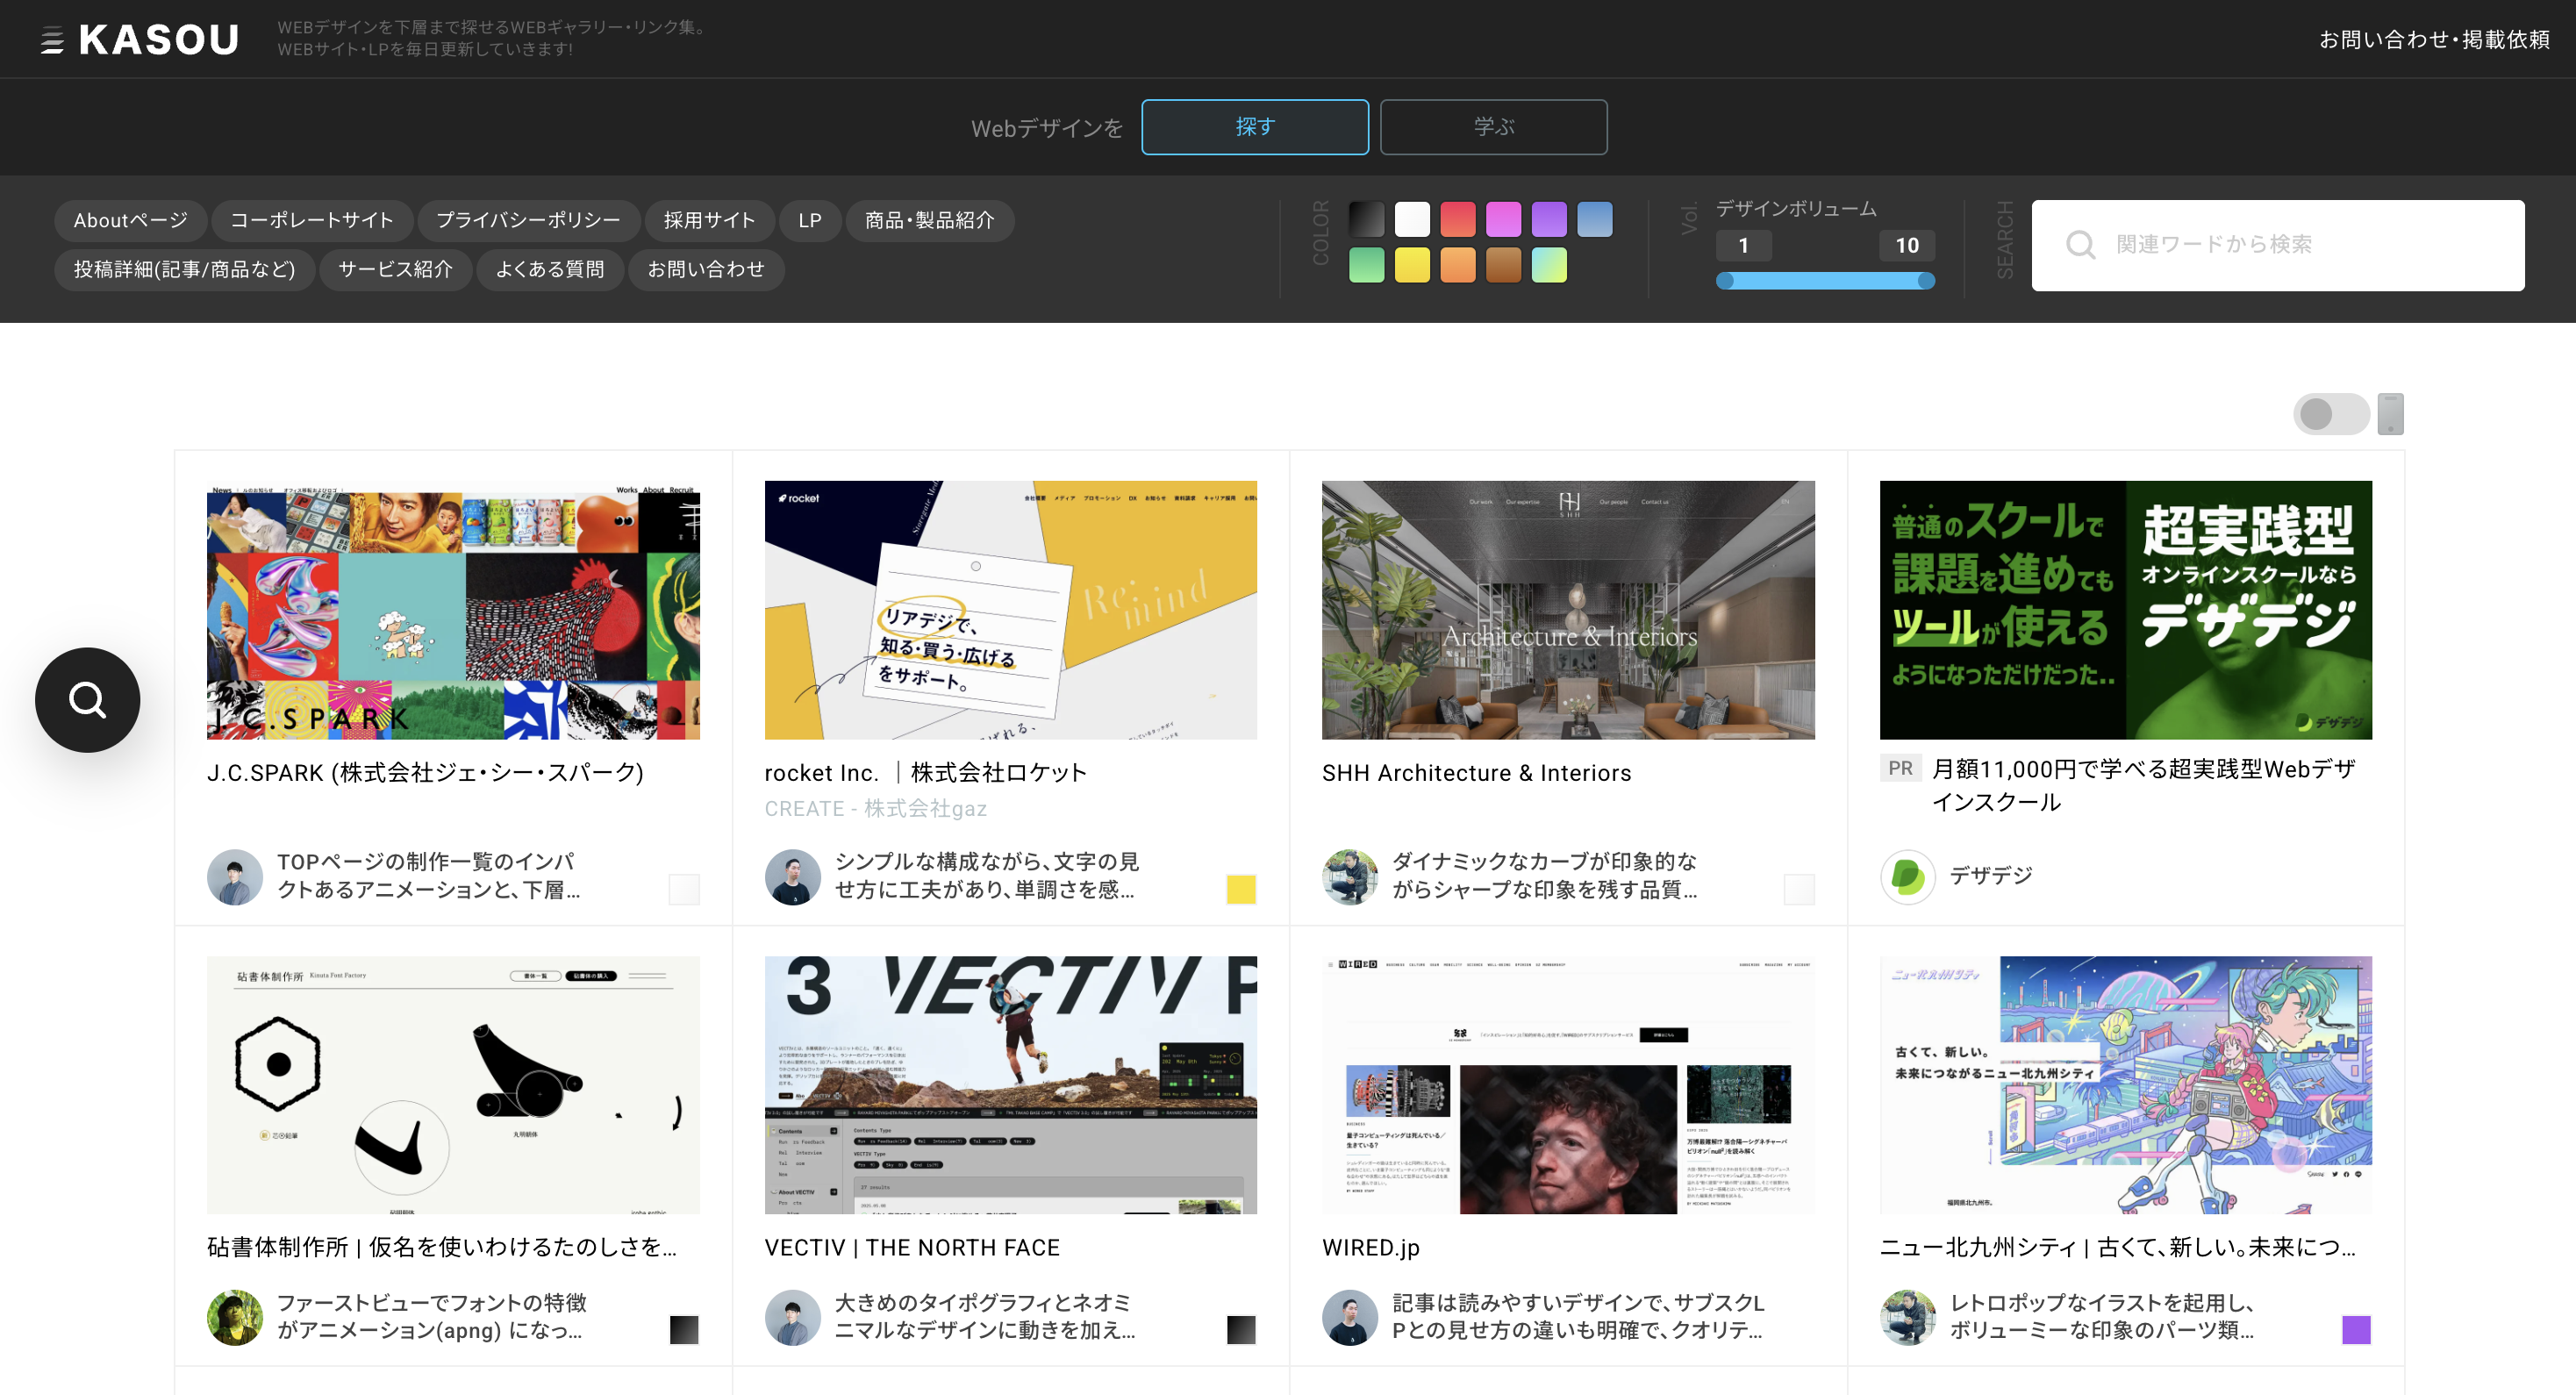Viewport: 2576px width, 1395px height.
Task: Click the design volume slider's left handle
Action: click(1725, 281)
